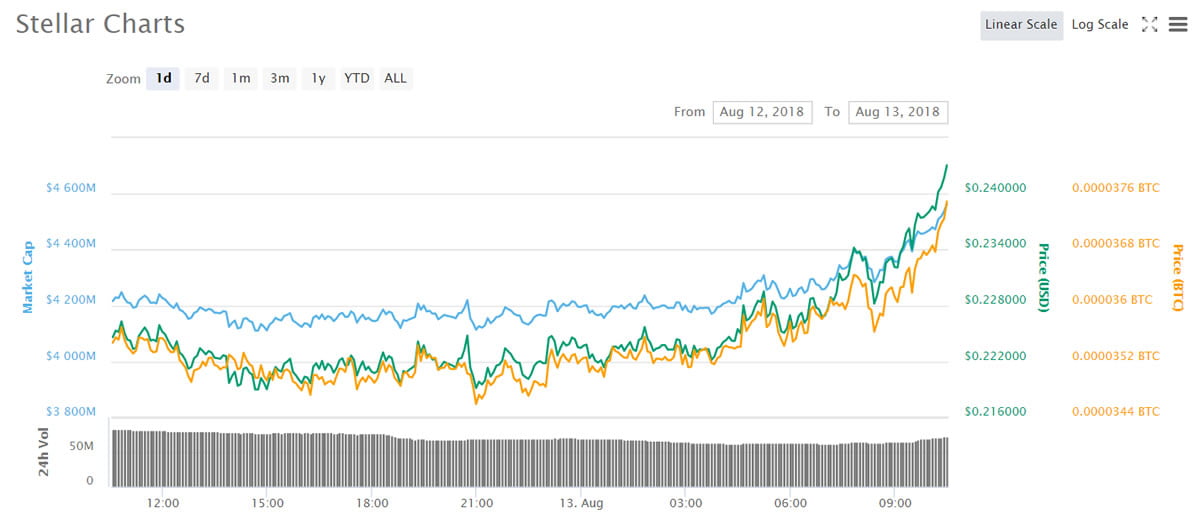Edit the To date field
This screenshot has height=530, width=1200.
click(898, 112)
